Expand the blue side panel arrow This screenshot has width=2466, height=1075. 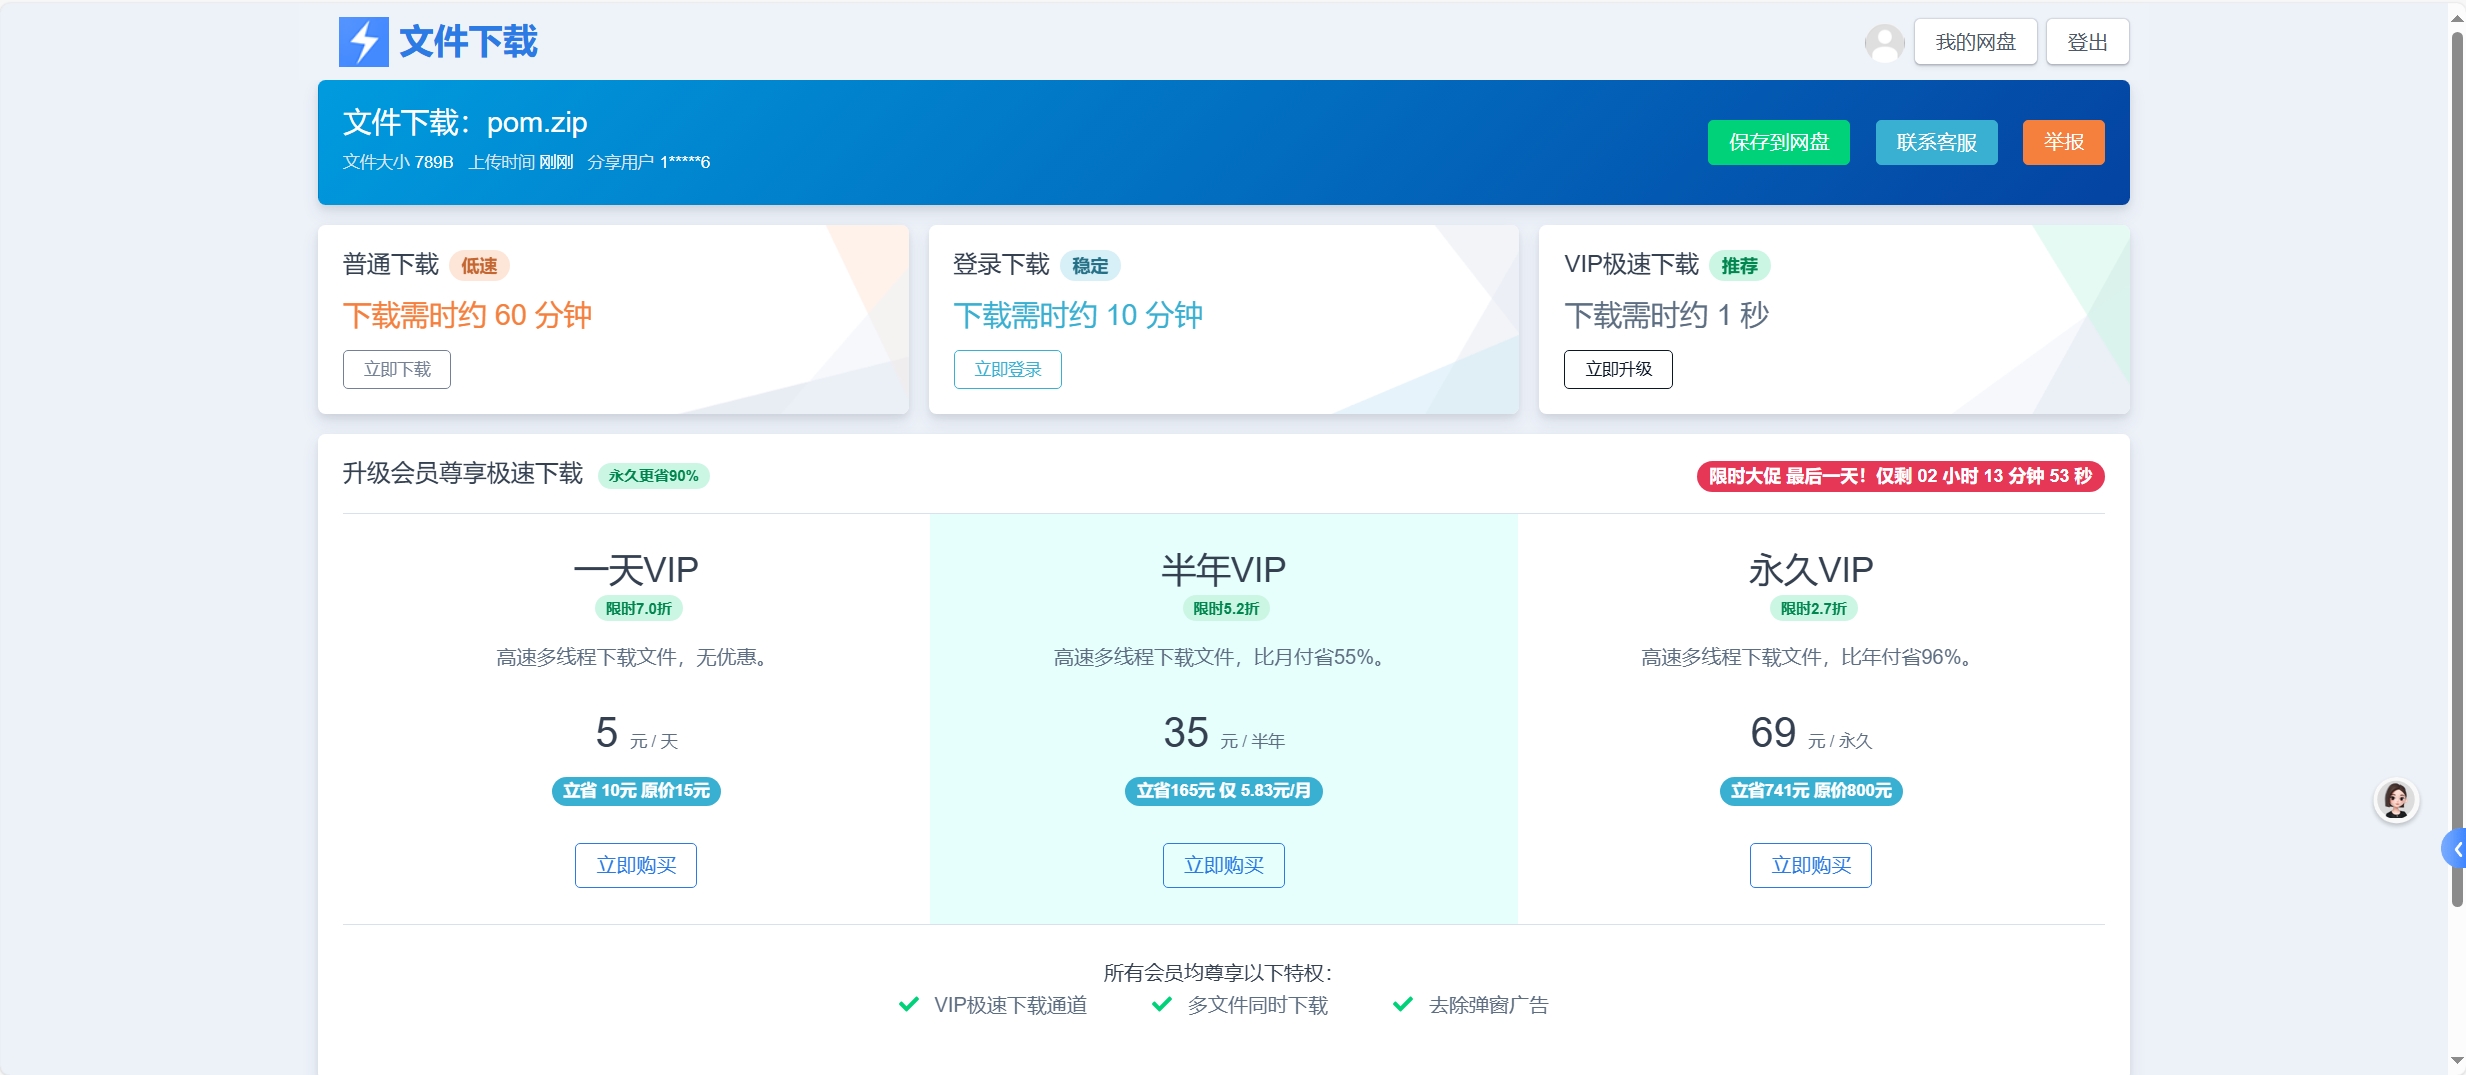(2454, 849)
